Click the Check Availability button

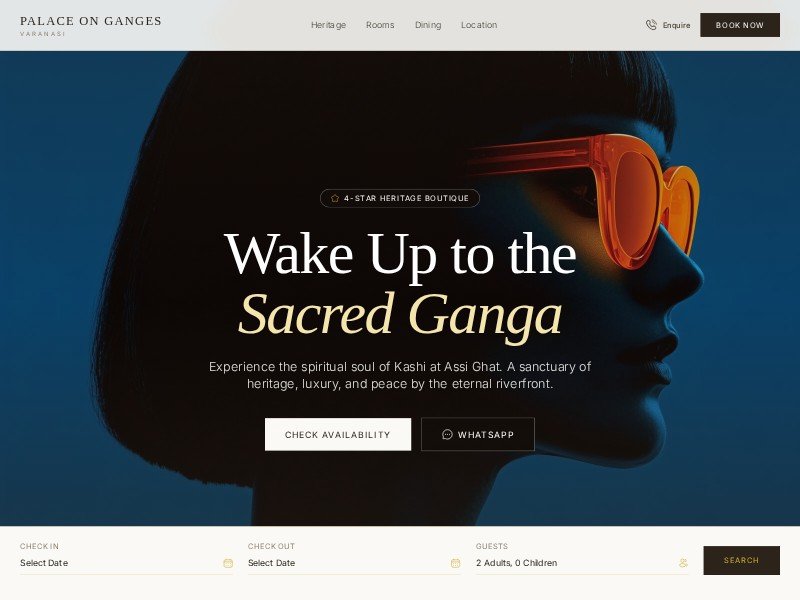click(x=338, y=434)
